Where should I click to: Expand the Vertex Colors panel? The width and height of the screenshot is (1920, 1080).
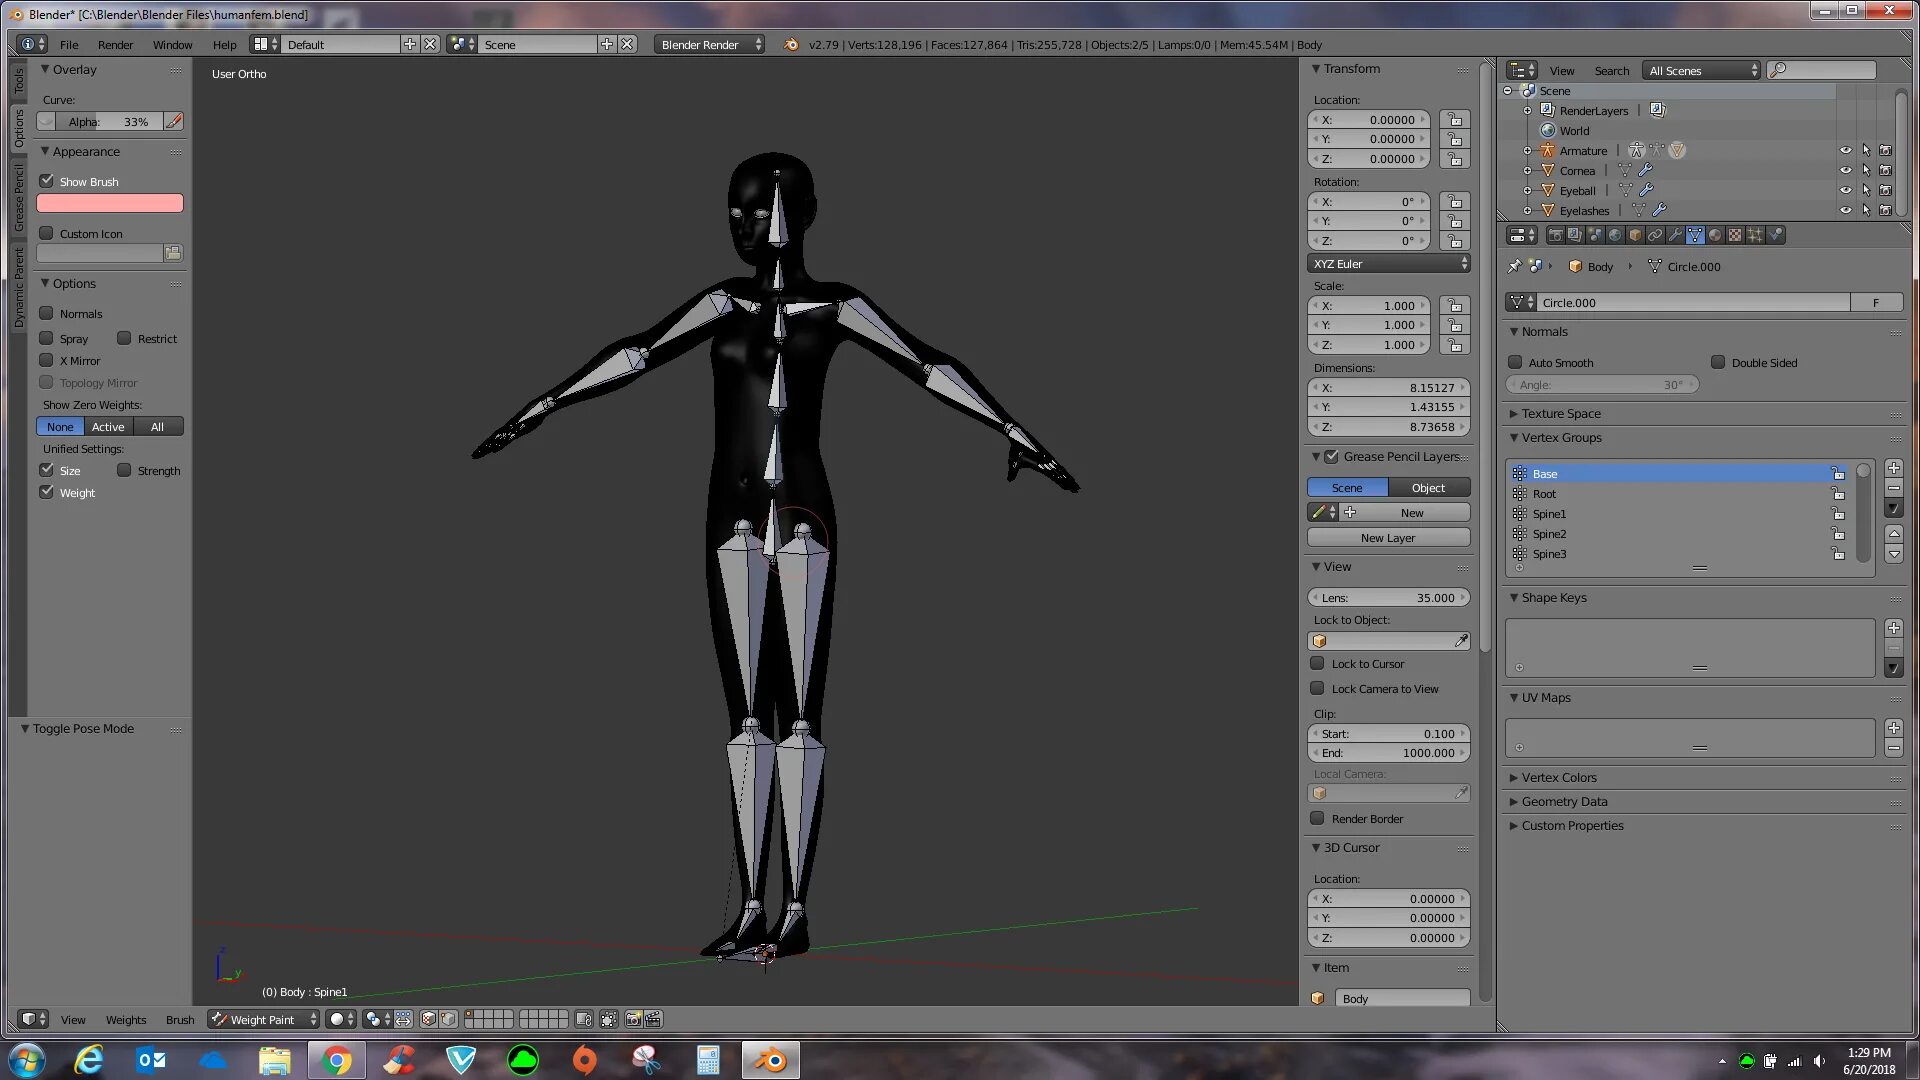click(1558, 777)
